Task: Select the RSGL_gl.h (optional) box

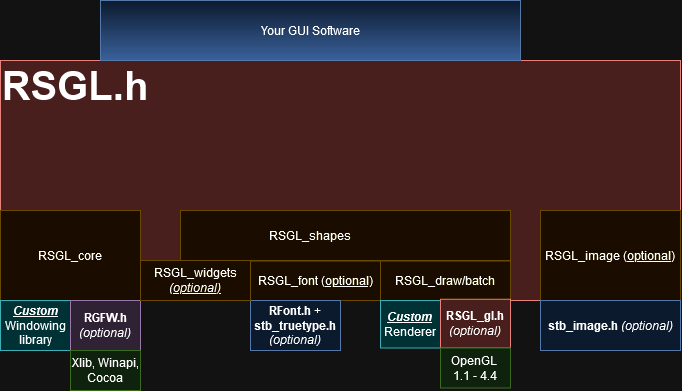Action: (475, 324)
